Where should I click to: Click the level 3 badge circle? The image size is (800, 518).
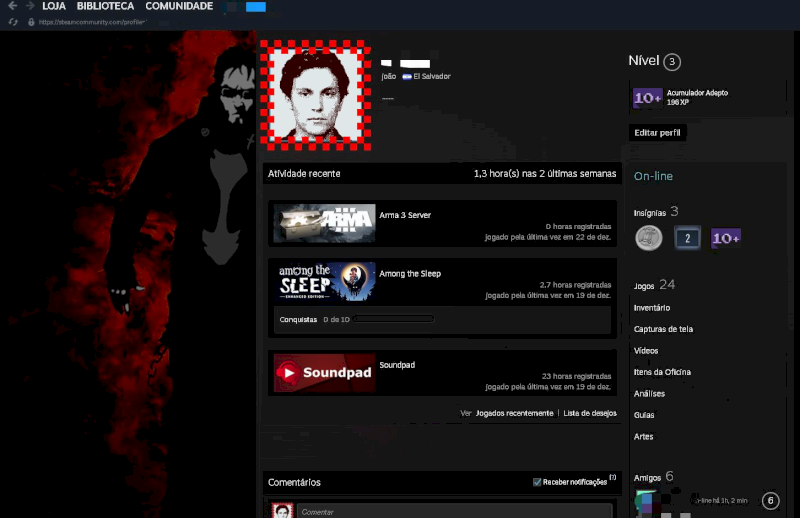coord(672,62)
